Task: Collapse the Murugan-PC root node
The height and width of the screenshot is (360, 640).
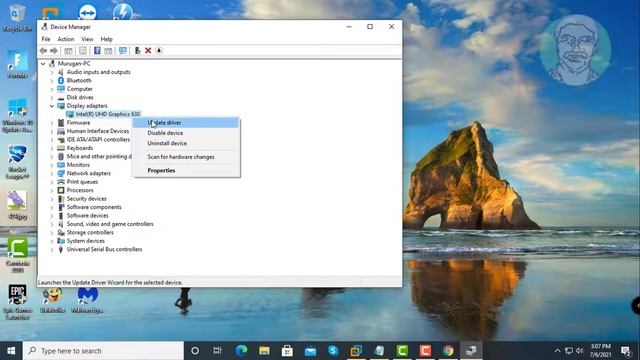Action: (43, 64)
